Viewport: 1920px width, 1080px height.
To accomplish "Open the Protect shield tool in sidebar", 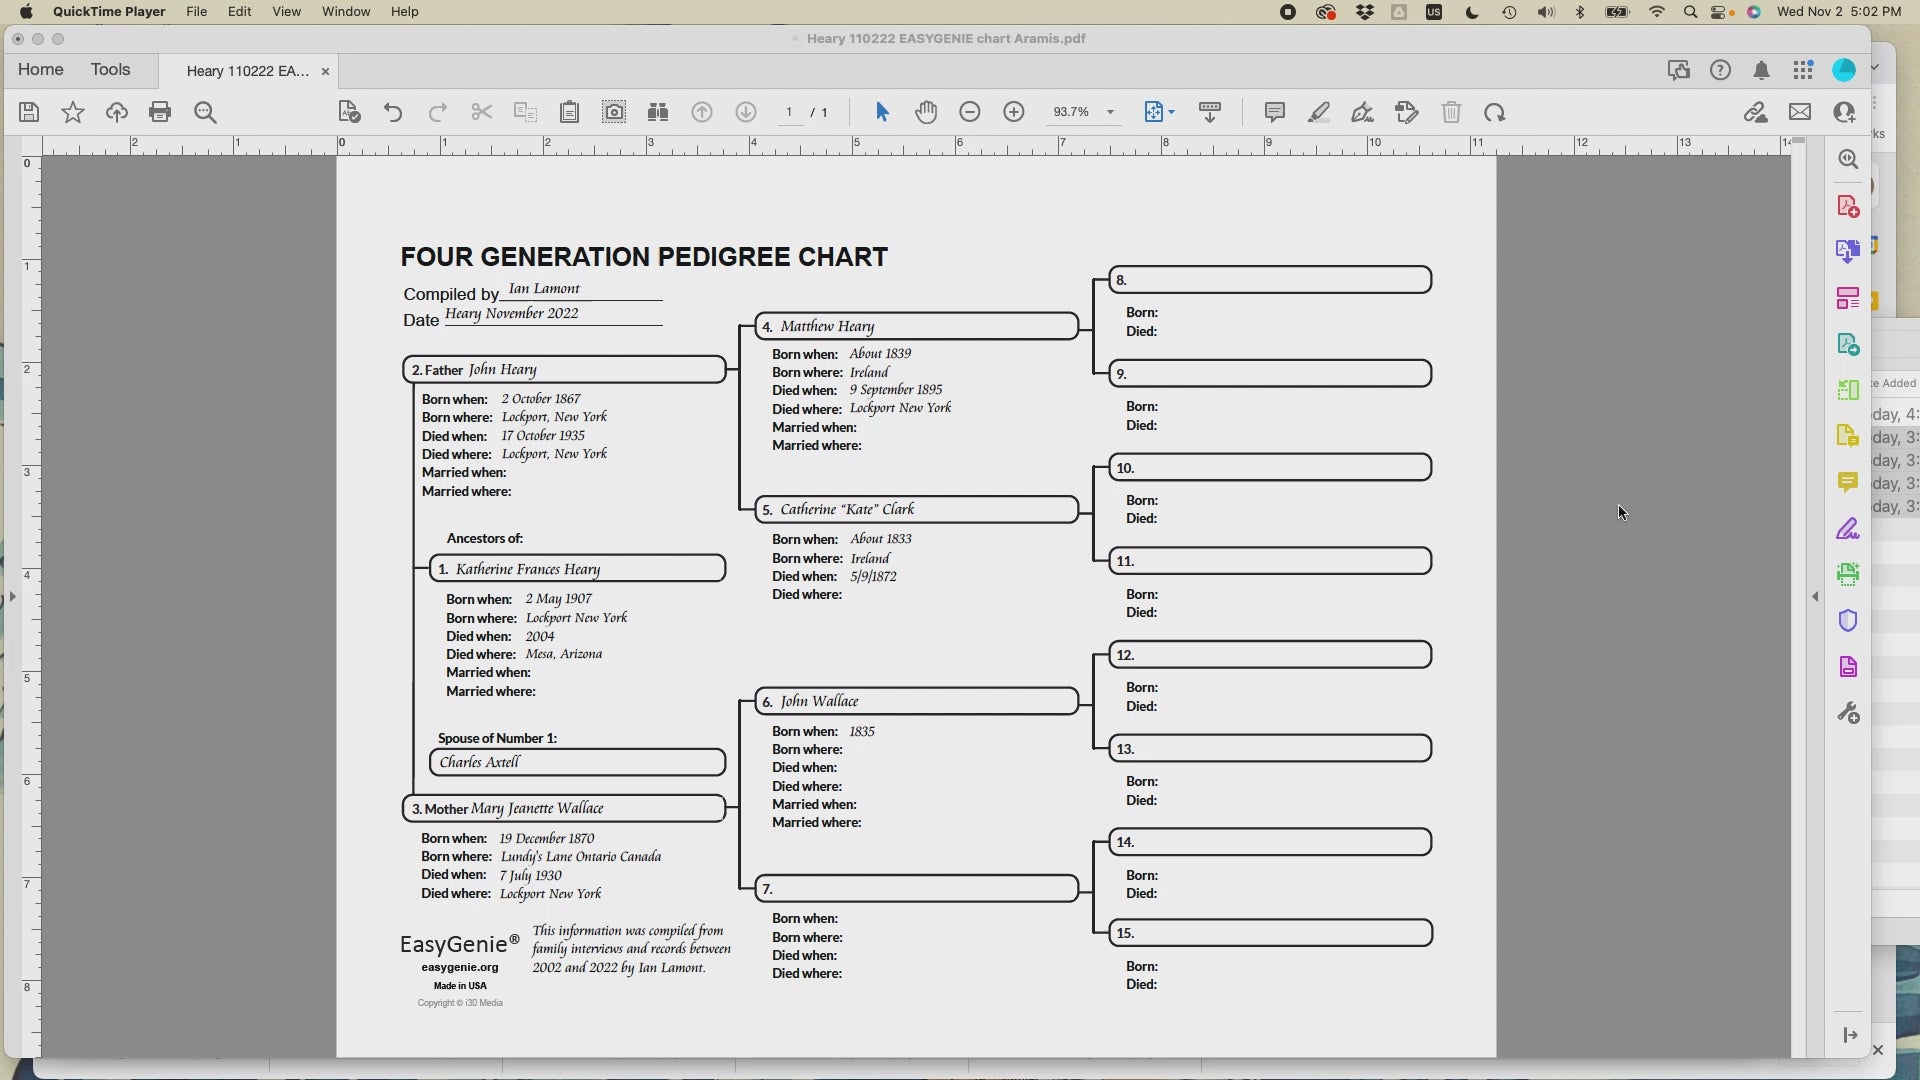I will pyautogui.click(x=1848, y=621).
